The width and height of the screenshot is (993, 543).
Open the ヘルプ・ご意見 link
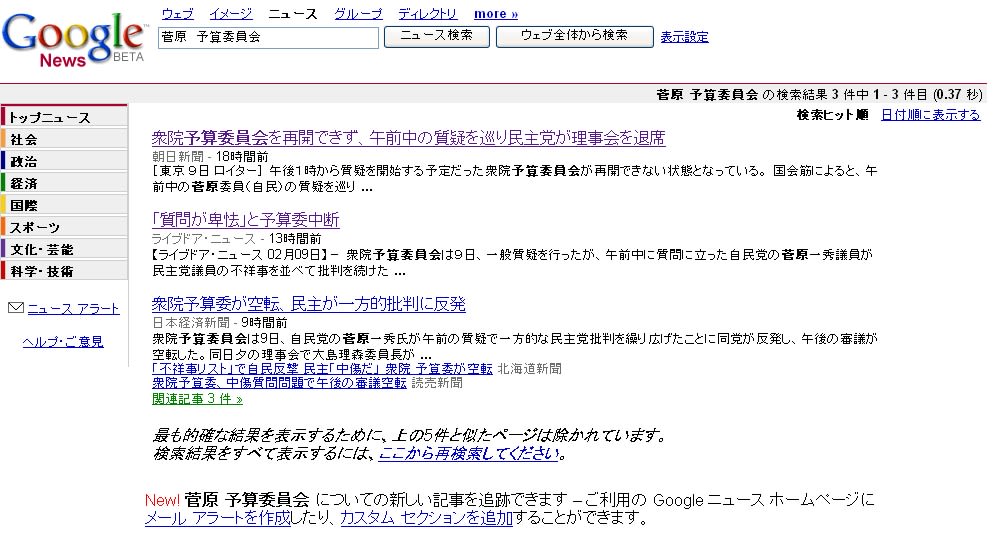click(63, 342)
